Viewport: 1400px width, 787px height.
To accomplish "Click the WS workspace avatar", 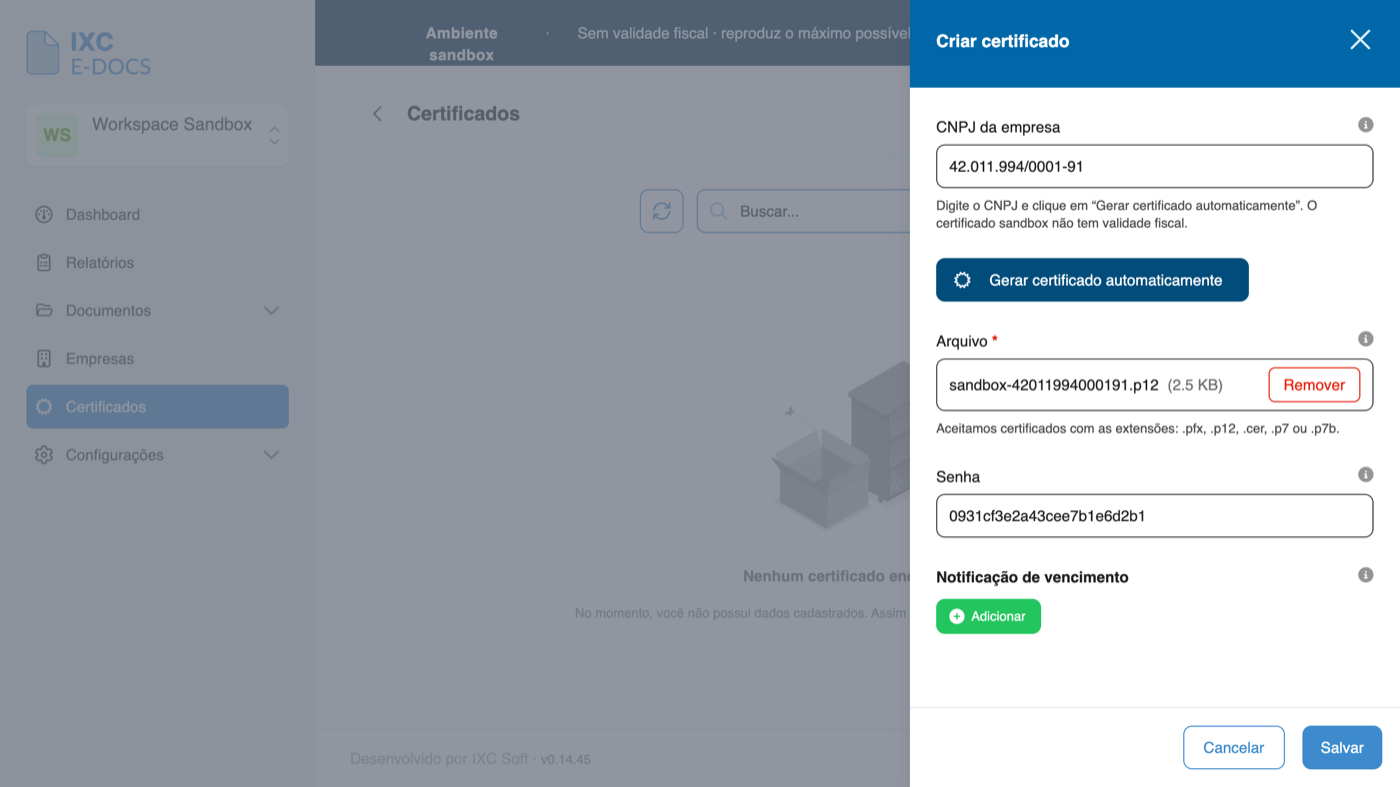I will tap(57, 135).
